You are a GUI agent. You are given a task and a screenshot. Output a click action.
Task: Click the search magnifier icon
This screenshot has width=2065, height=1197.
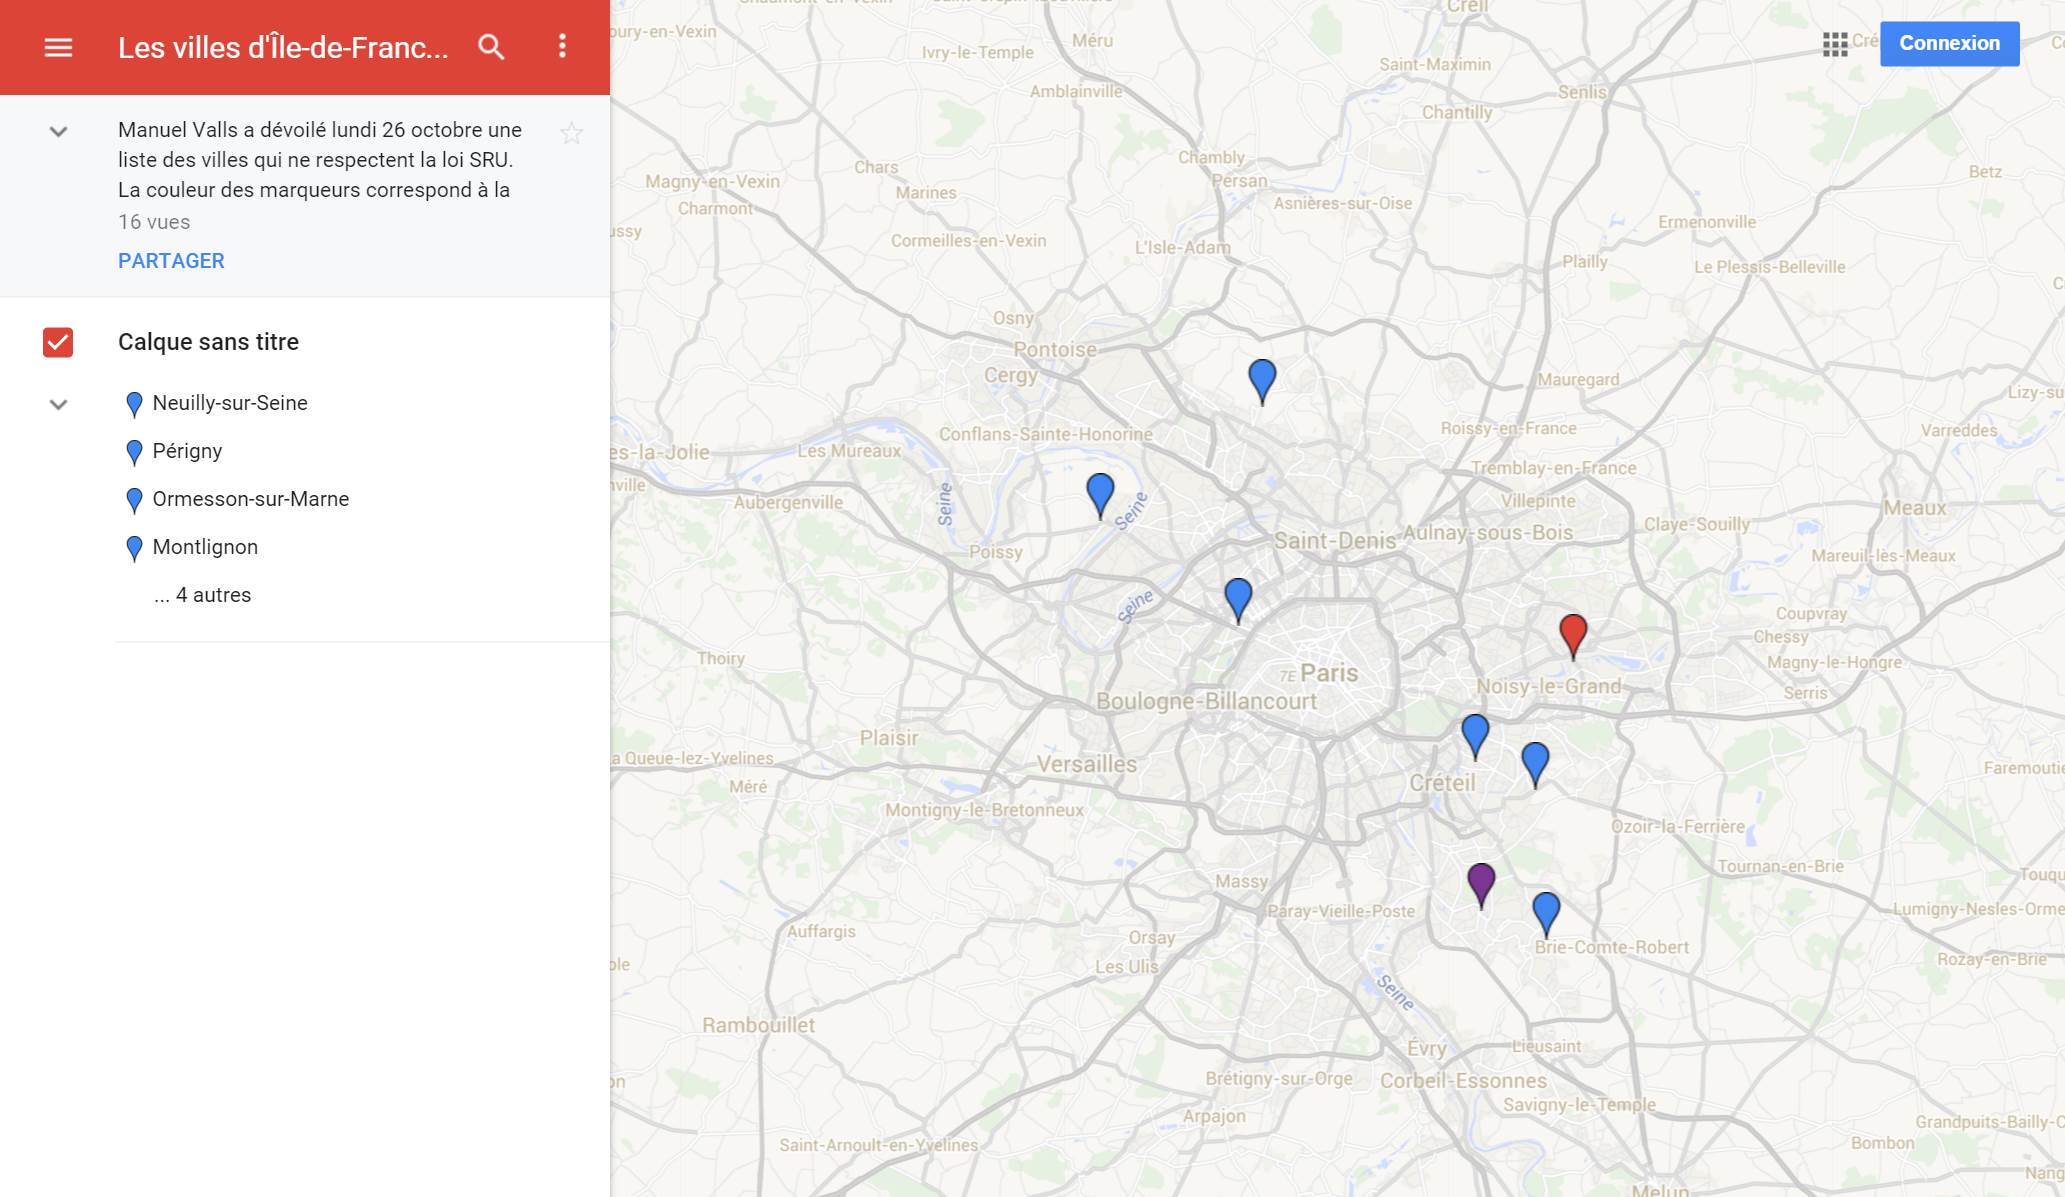[491, 47]
